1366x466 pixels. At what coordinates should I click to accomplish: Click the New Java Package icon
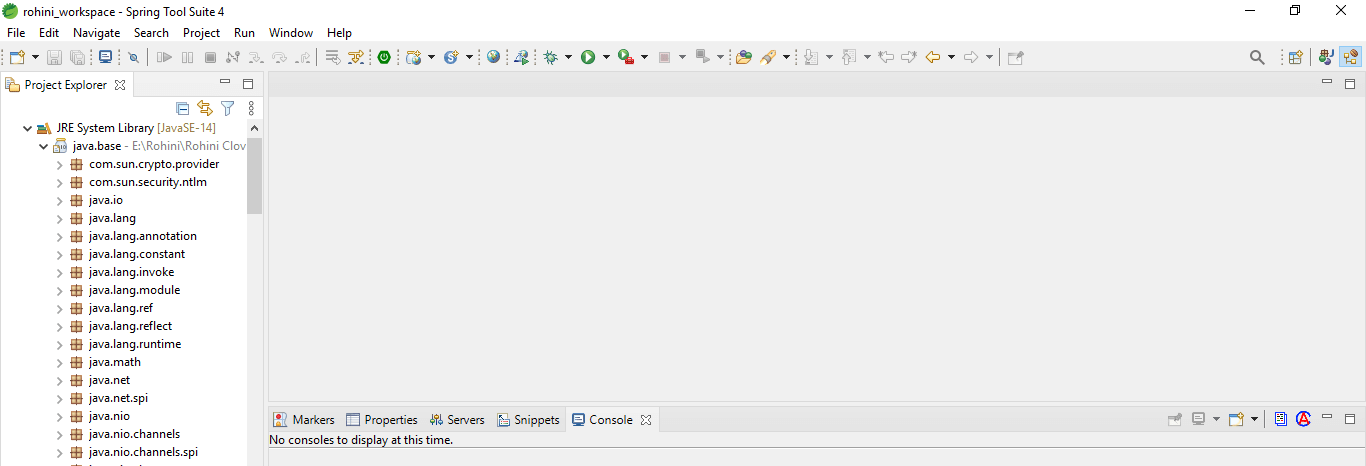point(414,57)
